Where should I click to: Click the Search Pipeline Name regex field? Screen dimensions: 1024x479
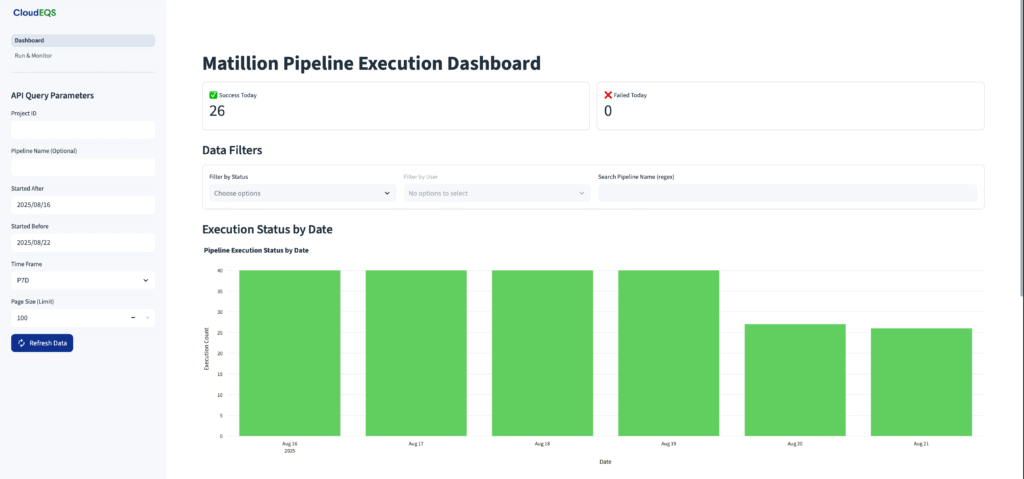click(788, 193)
